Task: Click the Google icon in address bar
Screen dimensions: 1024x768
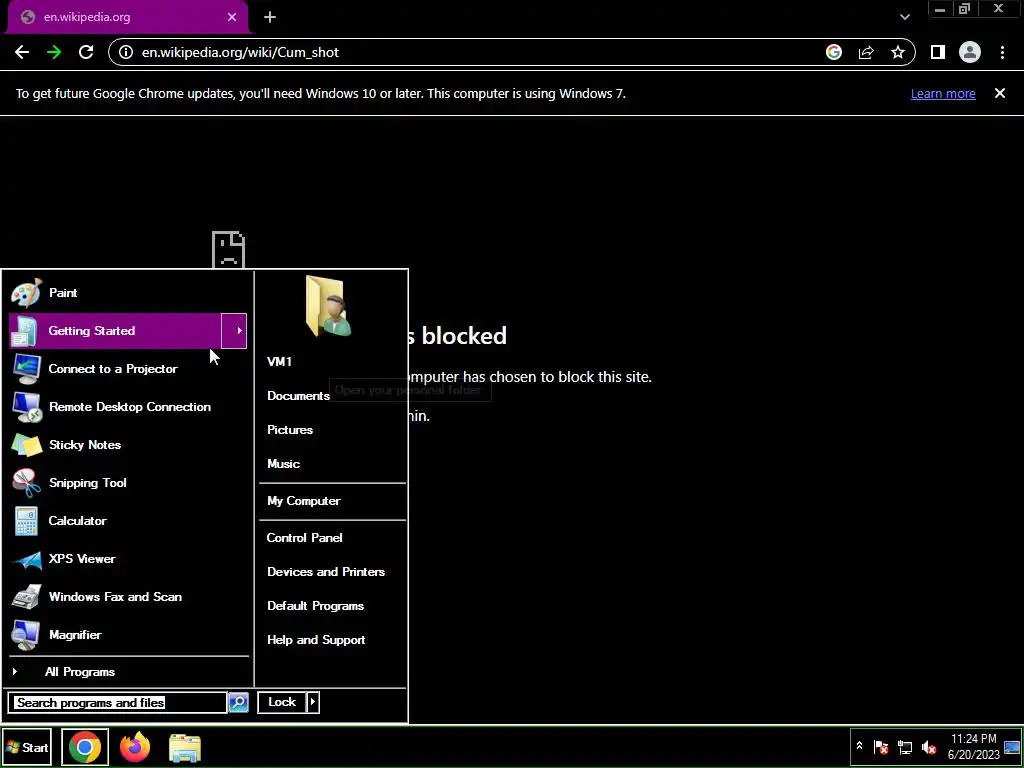Action: click(834, 53)
